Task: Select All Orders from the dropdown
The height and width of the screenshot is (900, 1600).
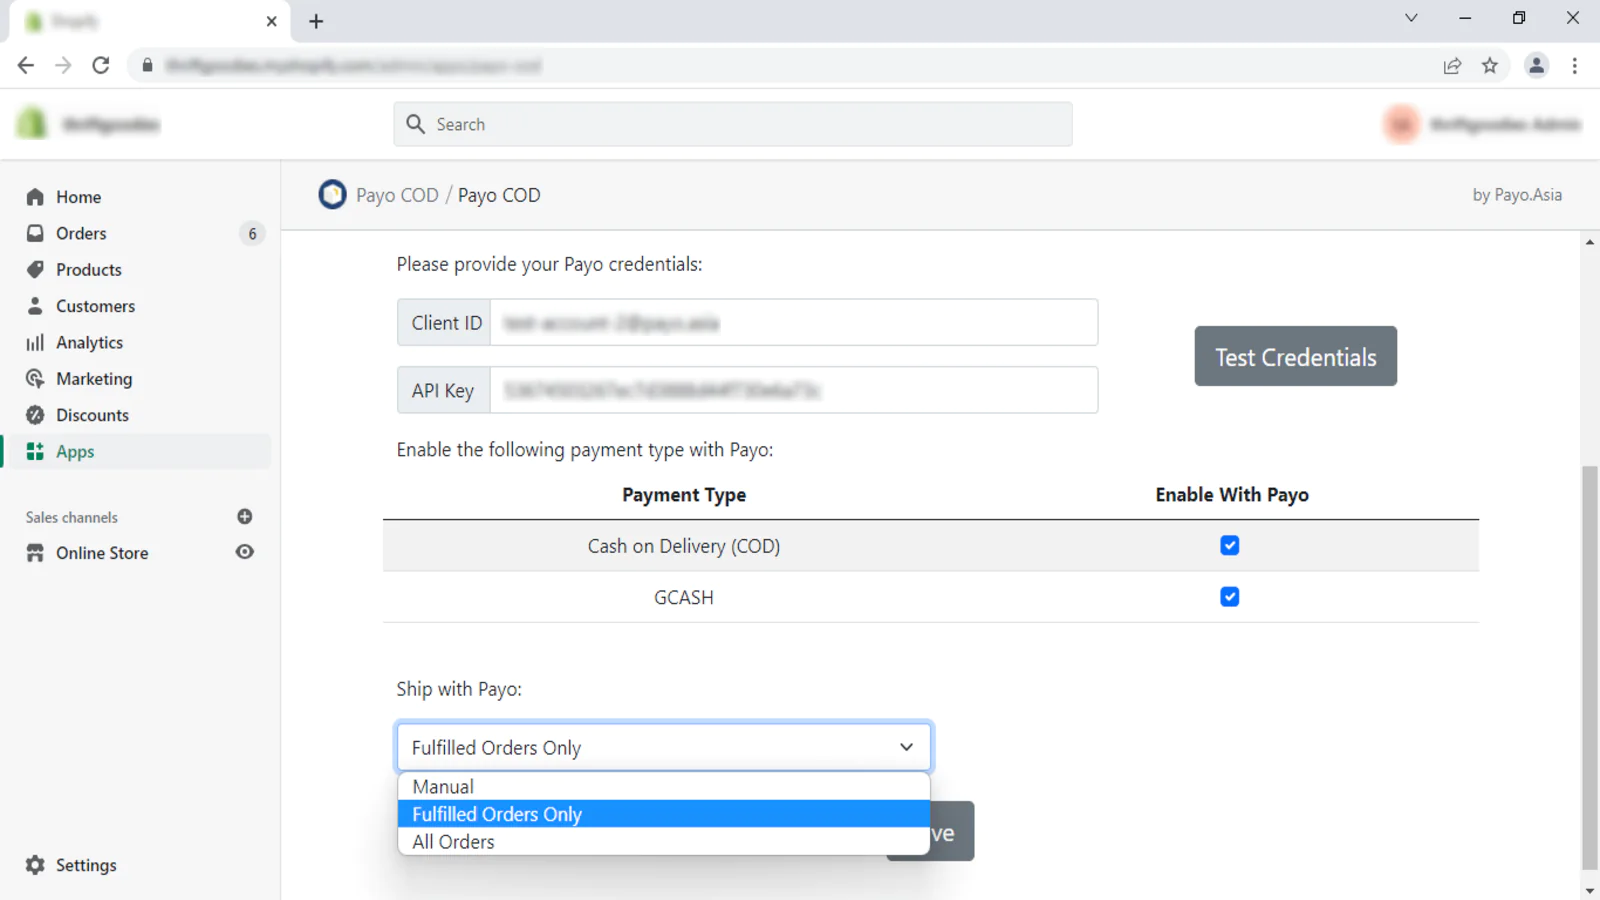Action: coord(664,842)
